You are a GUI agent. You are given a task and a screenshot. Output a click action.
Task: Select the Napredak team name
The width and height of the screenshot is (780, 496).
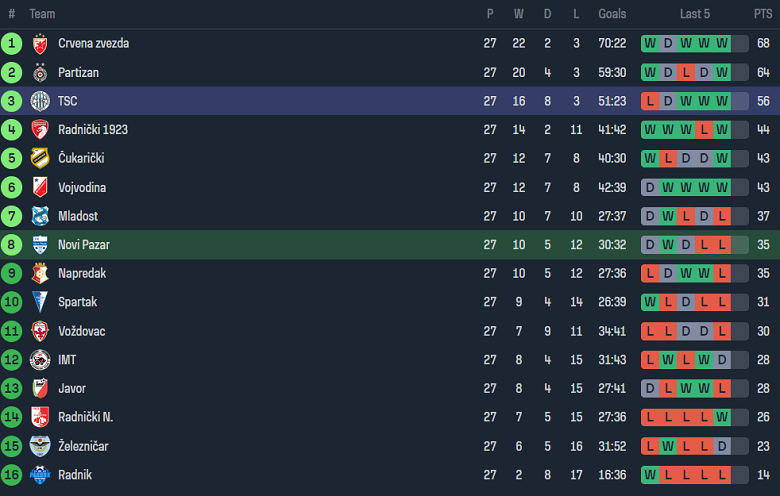coord(82,273)
